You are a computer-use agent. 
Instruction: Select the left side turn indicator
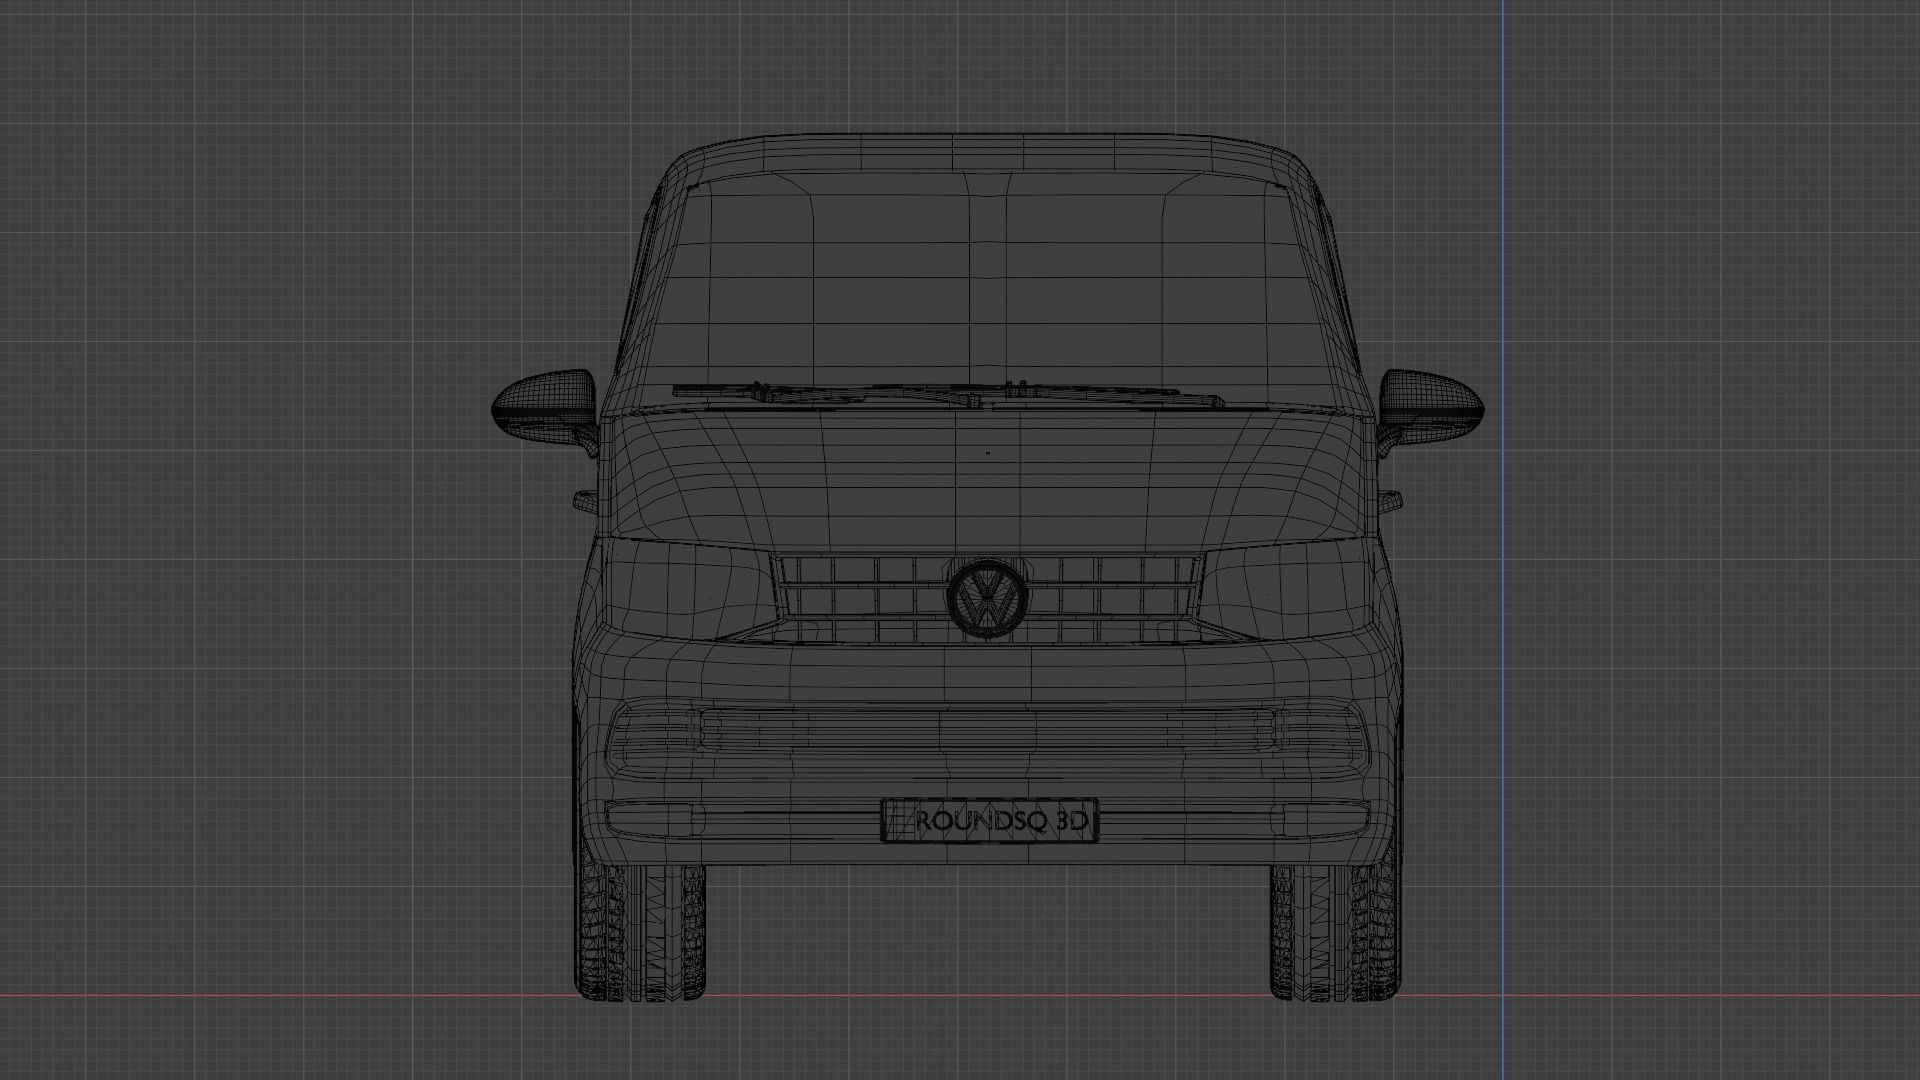(x=585, y=500)
